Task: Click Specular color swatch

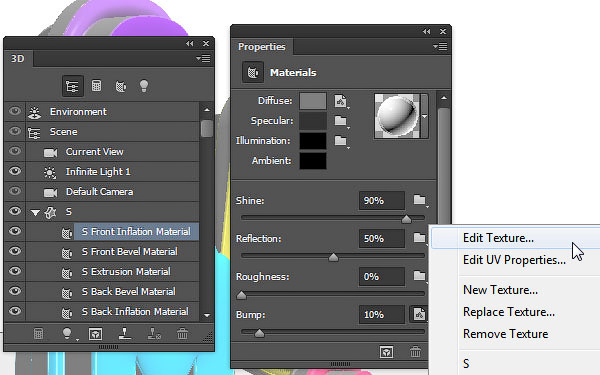Action: click(313, 121)
